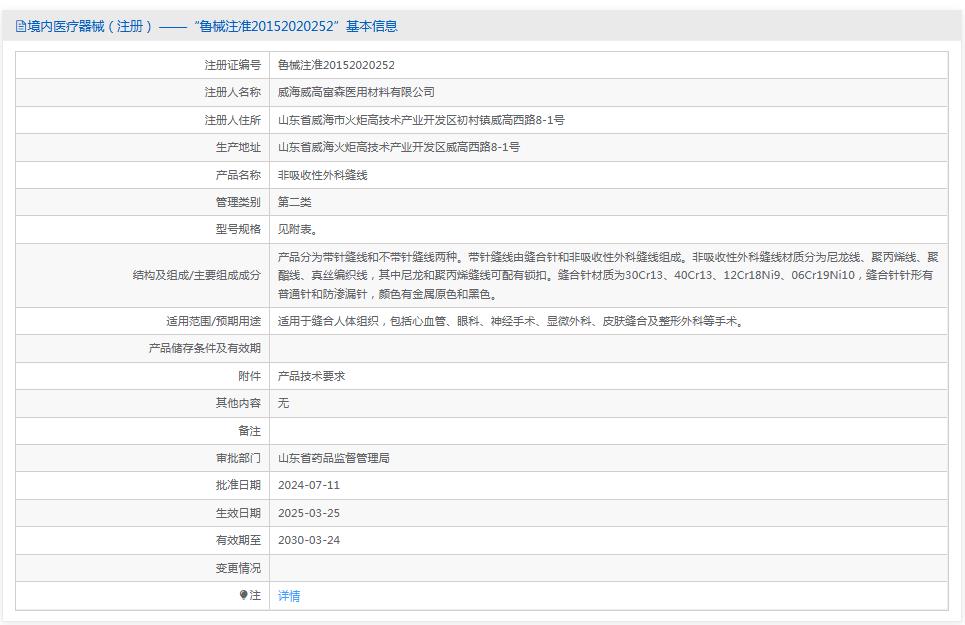Click the 注册人住所 label
The image size is (965, 625).
point(233,120)
